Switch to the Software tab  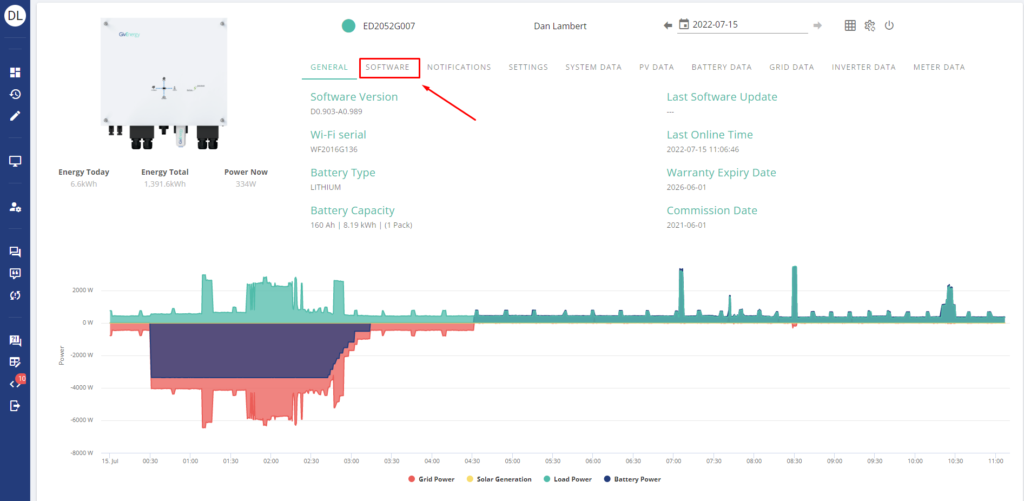[x=388, y=67]
